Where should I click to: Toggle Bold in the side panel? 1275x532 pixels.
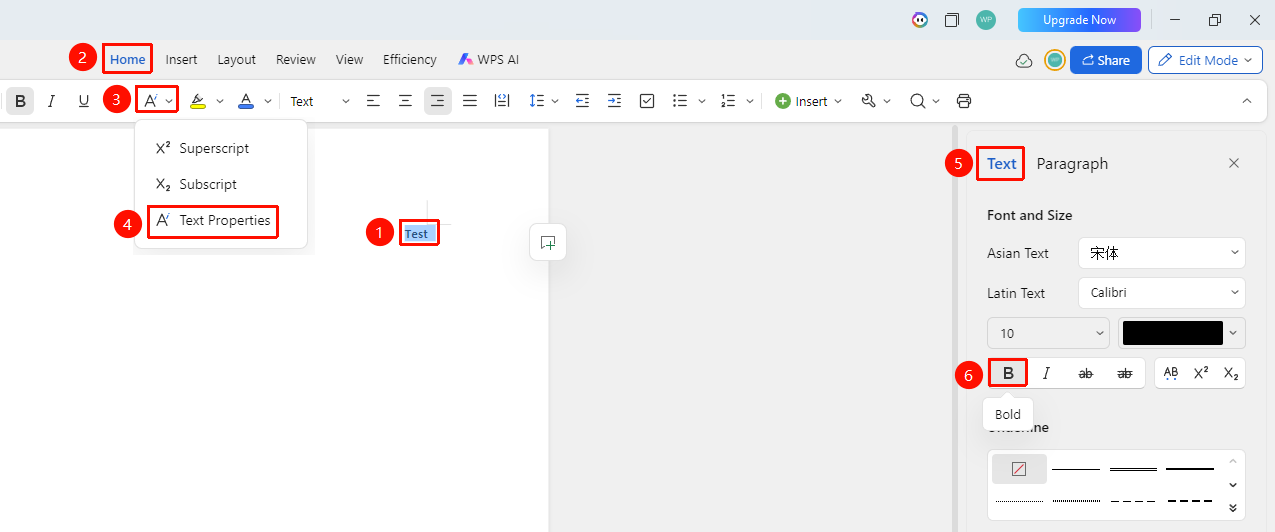(x=1008, y=373)
